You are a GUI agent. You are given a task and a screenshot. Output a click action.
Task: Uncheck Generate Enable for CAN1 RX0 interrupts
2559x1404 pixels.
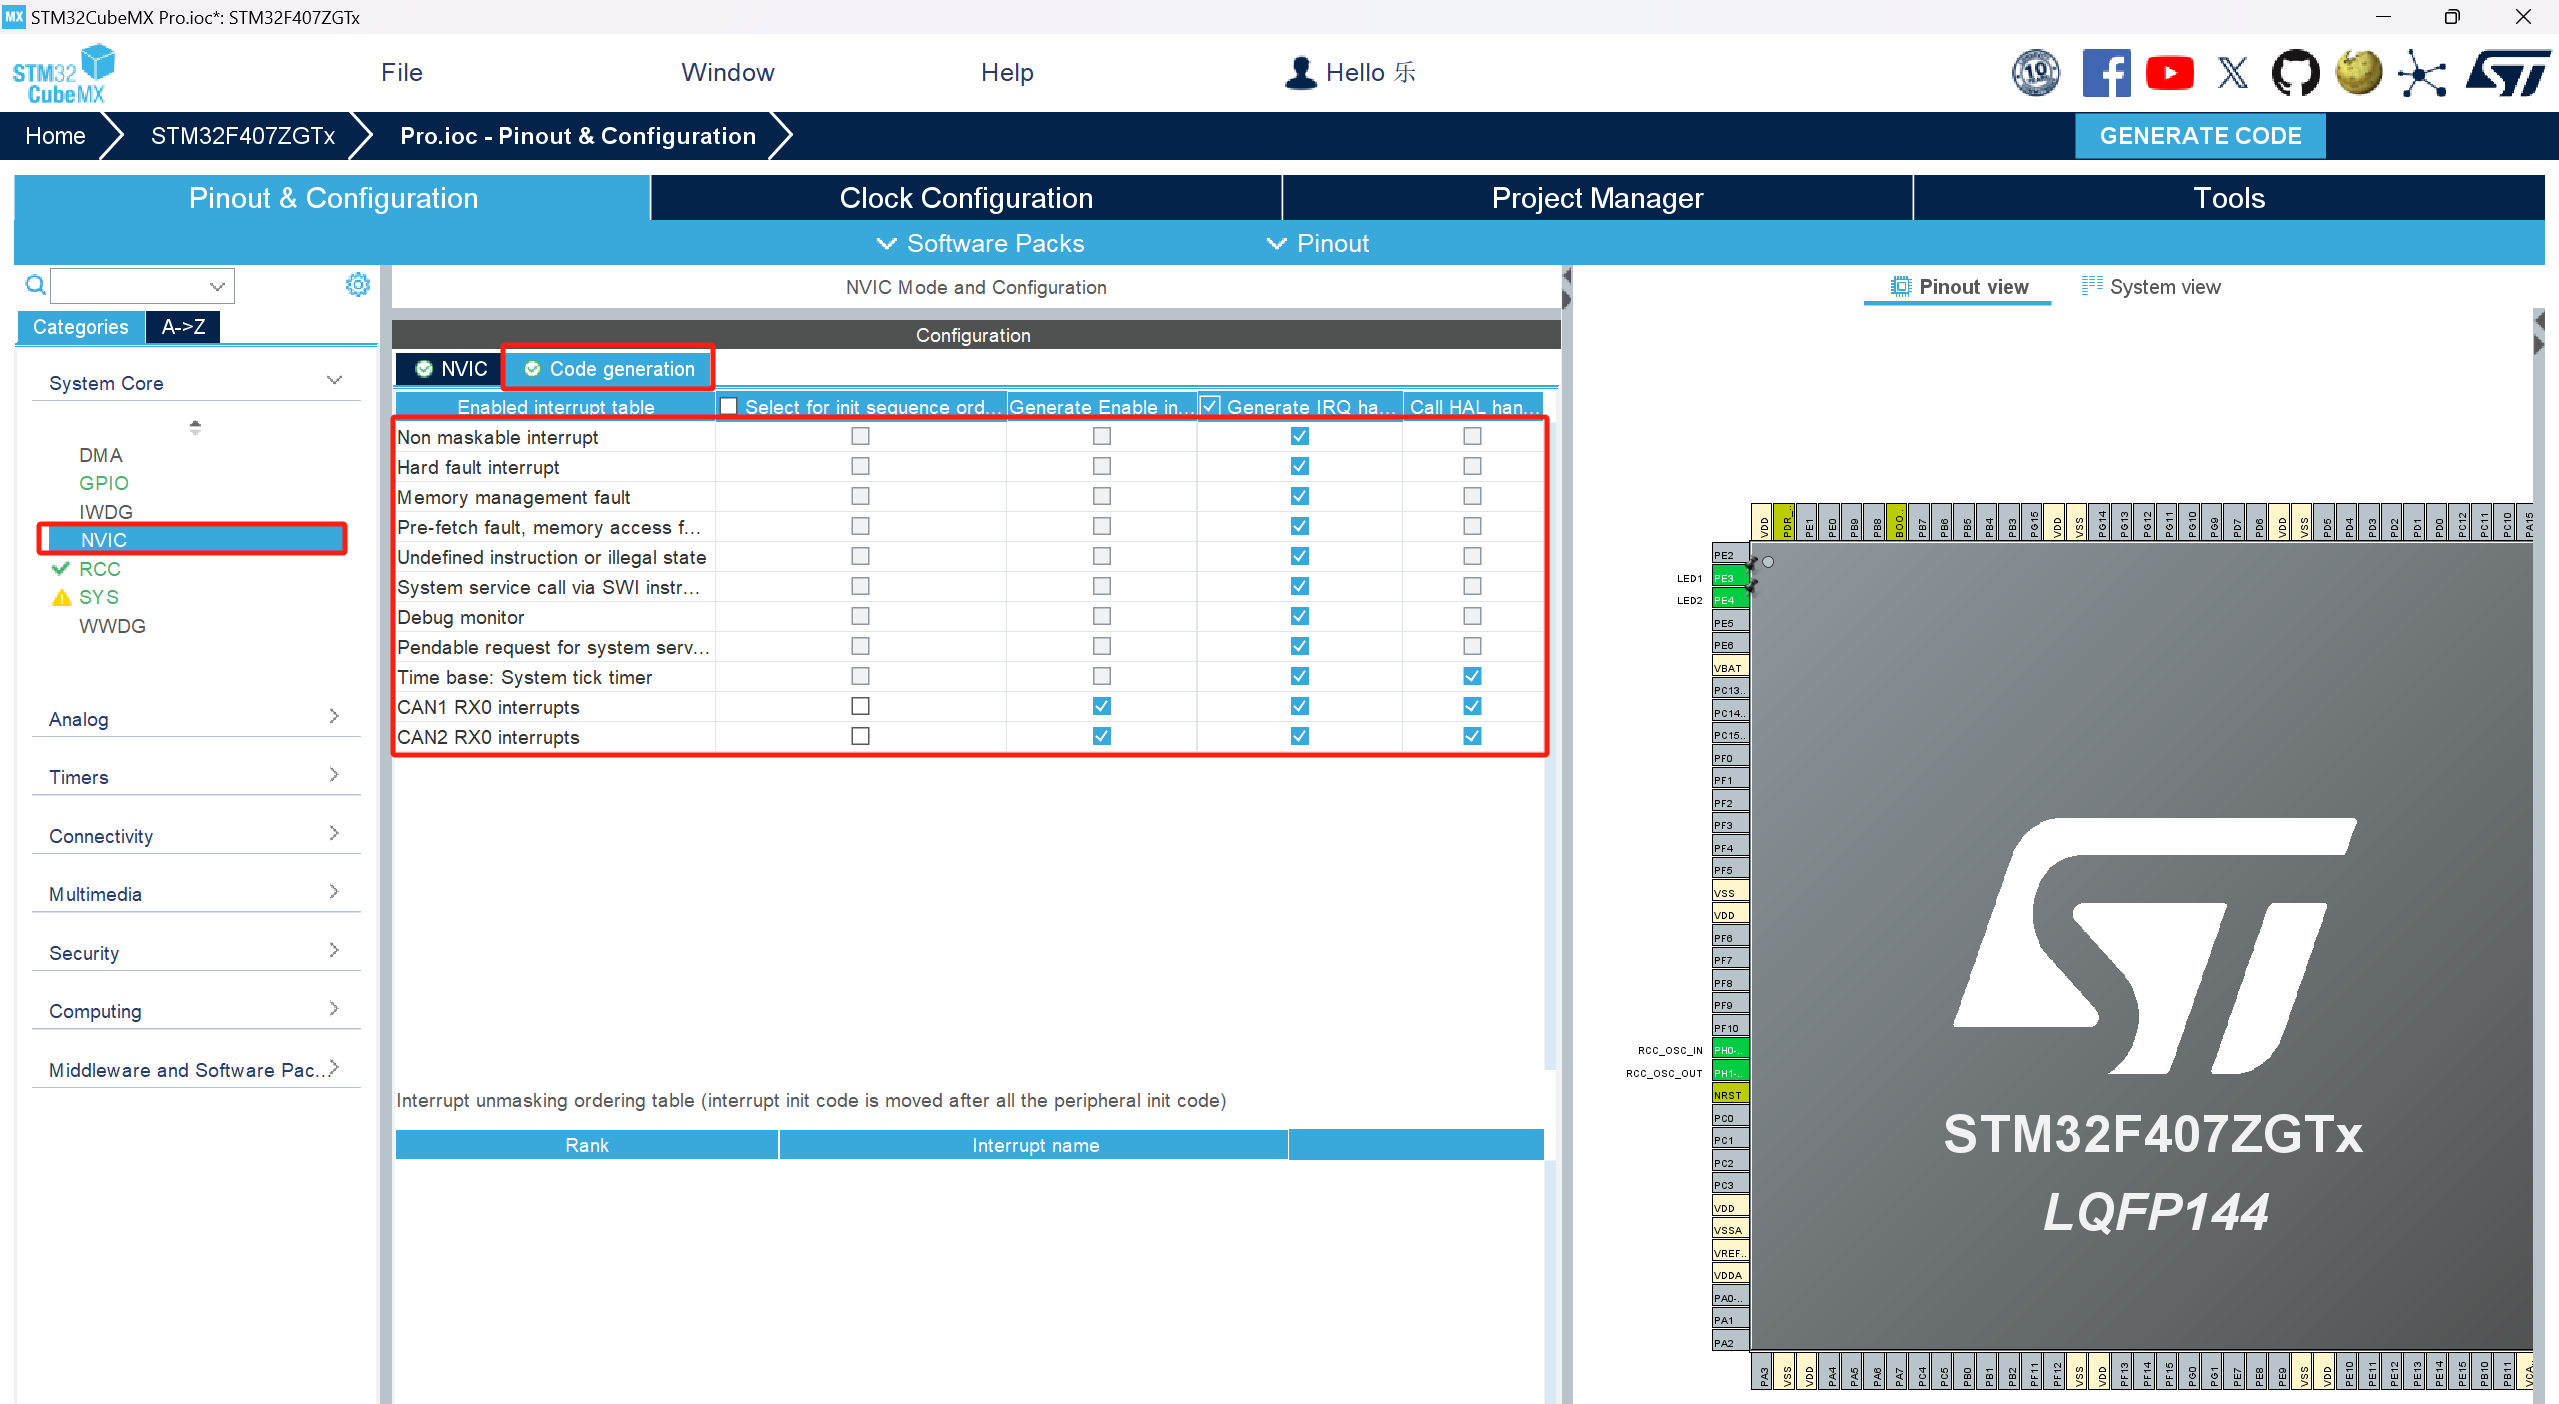[1101, 706]
